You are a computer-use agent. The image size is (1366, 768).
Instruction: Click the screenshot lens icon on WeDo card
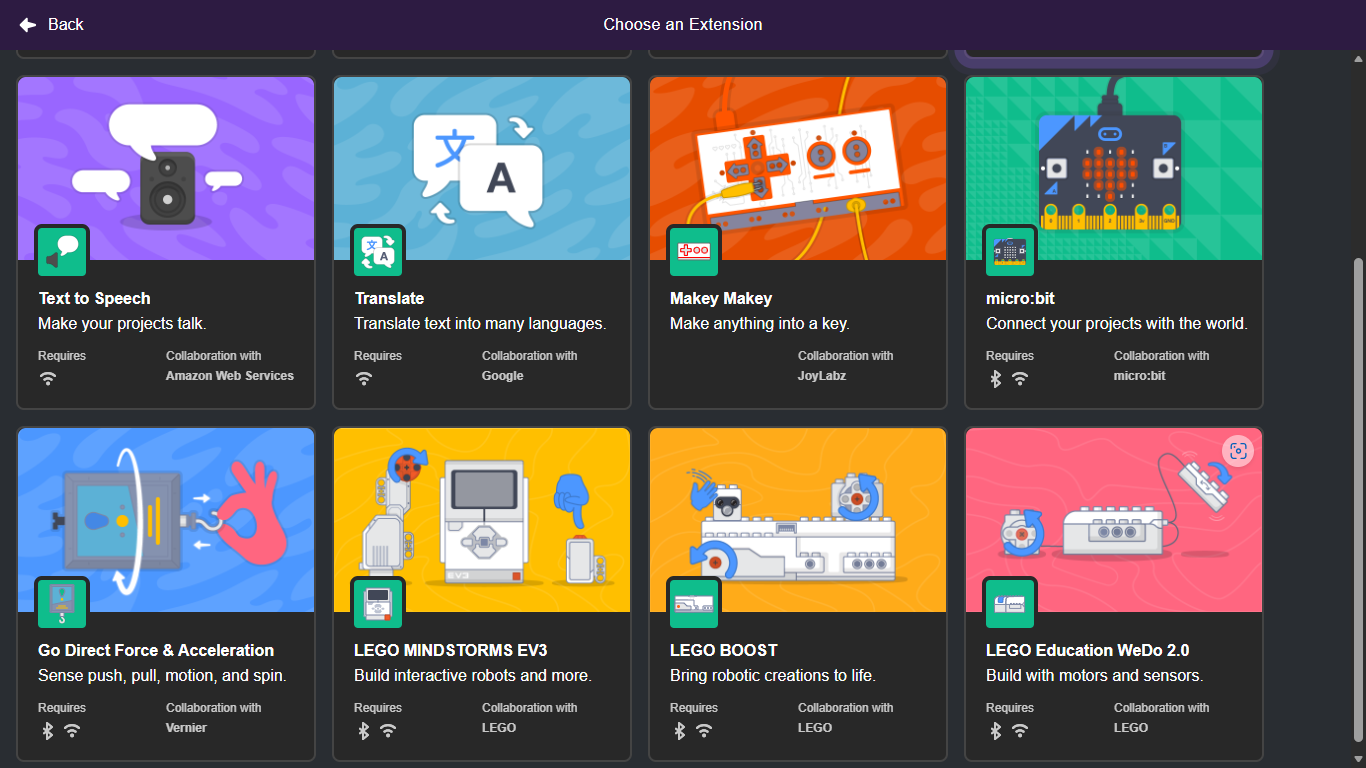[1238, 451]
